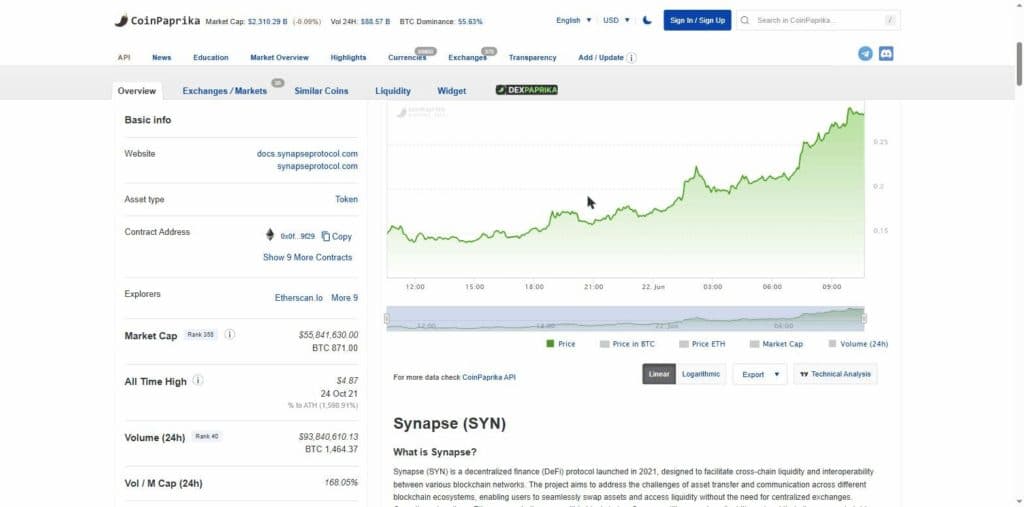
Task: Click the Ethereum contract icon
Action: (x=270, y=235)
